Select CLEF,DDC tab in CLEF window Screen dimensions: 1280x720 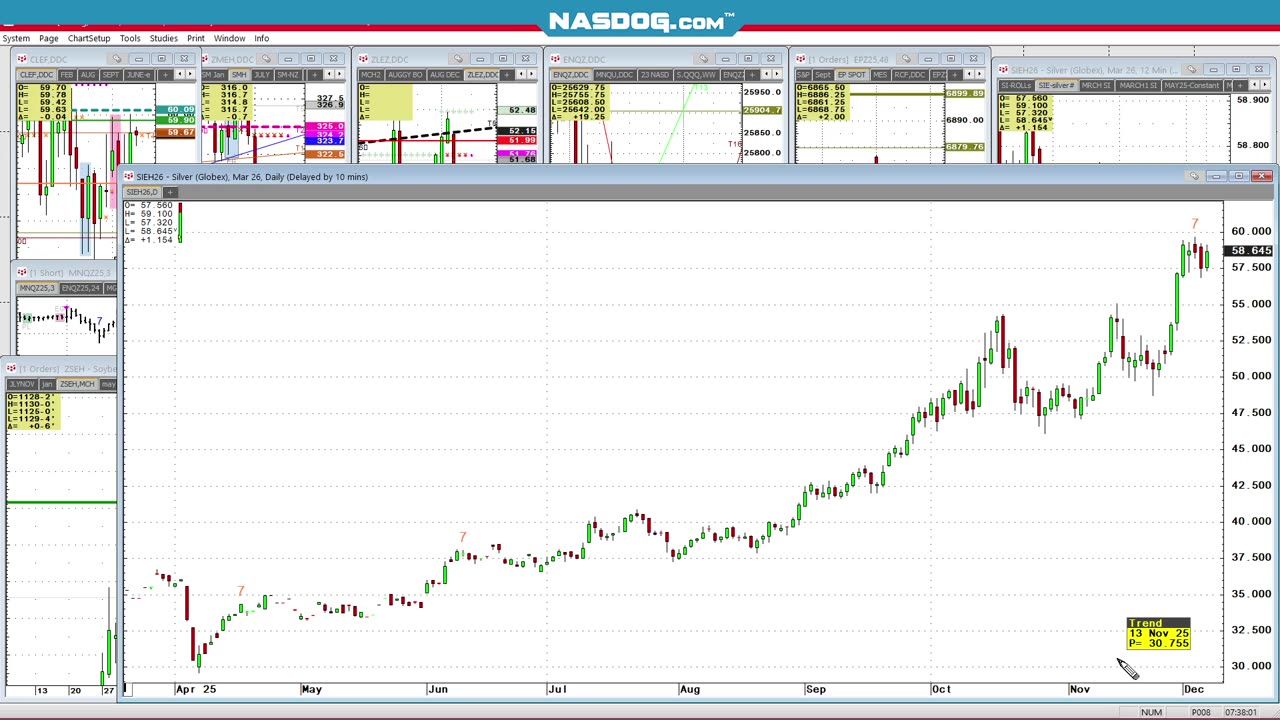click(36, 75)
